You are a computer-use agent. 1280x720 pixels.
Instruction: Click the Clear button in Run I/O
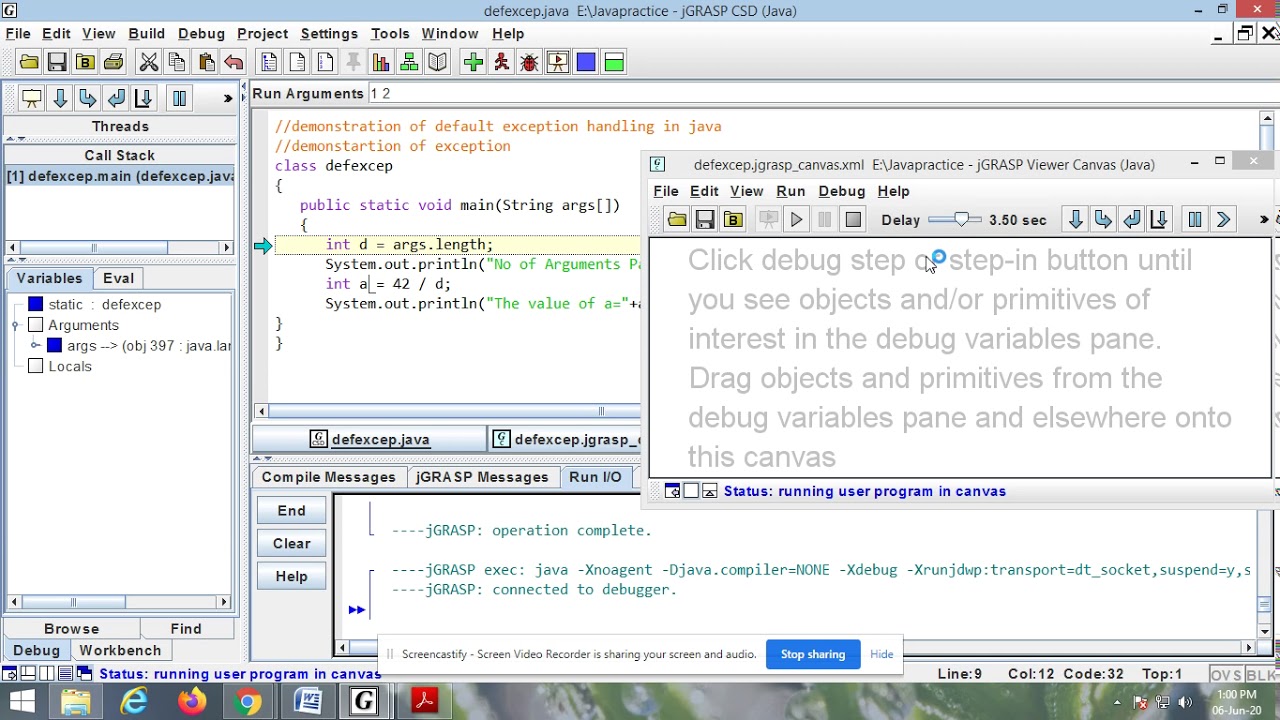click(x=292, y=544)
